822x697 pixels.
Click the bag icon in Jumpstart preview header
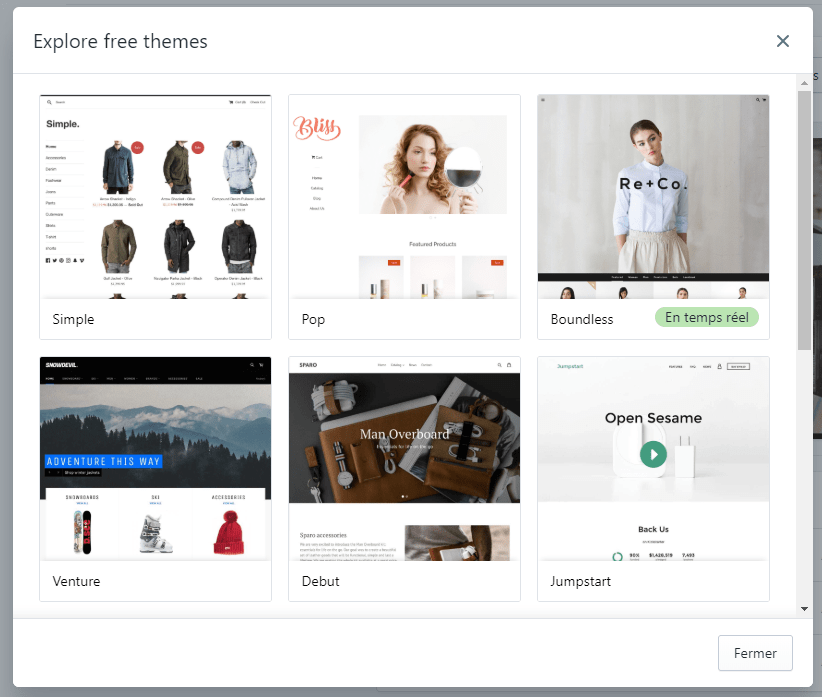pyautogui.click(x=720, y=366)
